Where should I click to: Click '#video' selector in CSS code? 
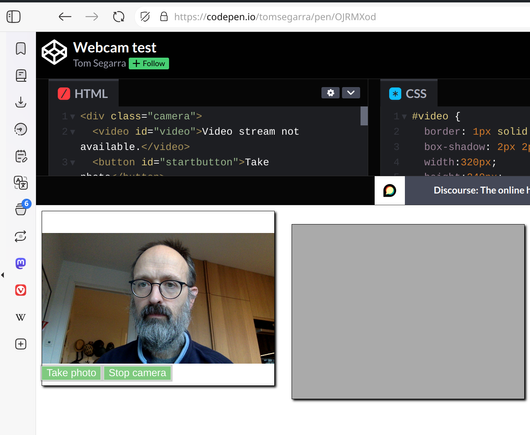430,116
